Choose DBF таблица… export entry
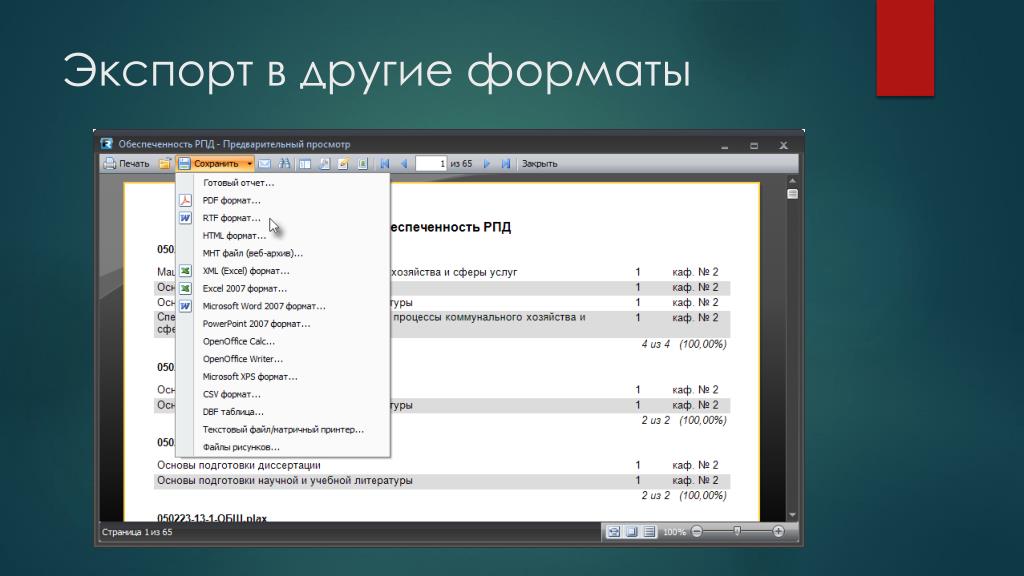Viewport: 1024px width, 576px height. 283,412
